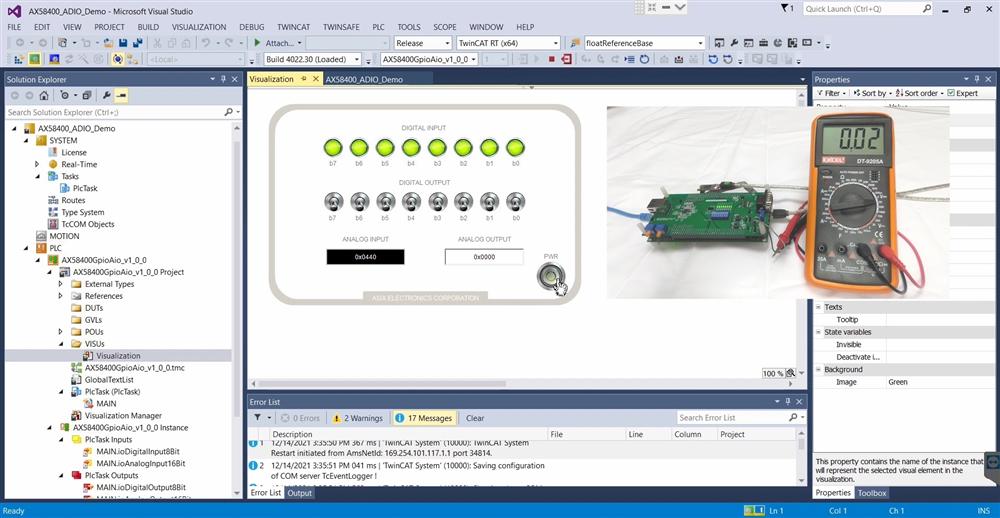
Task: Click the Find in Files icon
Action: coord(575,43)
